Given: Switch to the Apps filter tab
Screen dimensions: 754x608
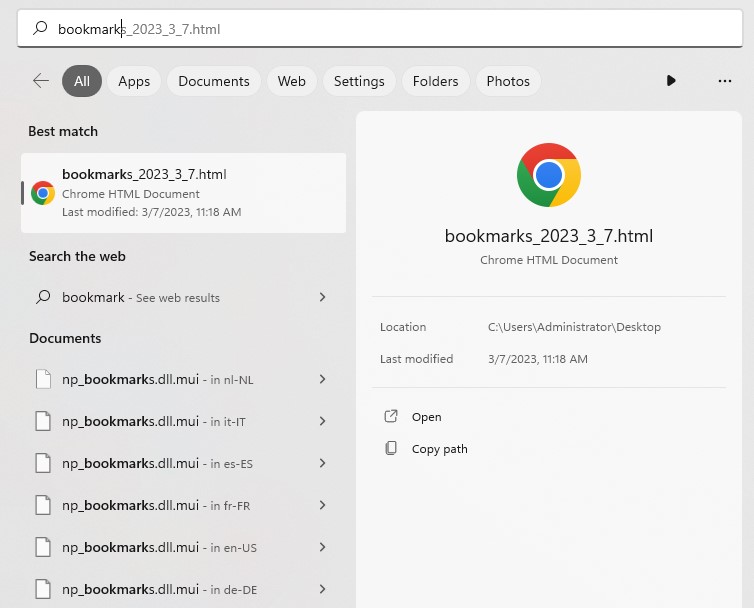Looking at the screenshot, I should 134,81.
